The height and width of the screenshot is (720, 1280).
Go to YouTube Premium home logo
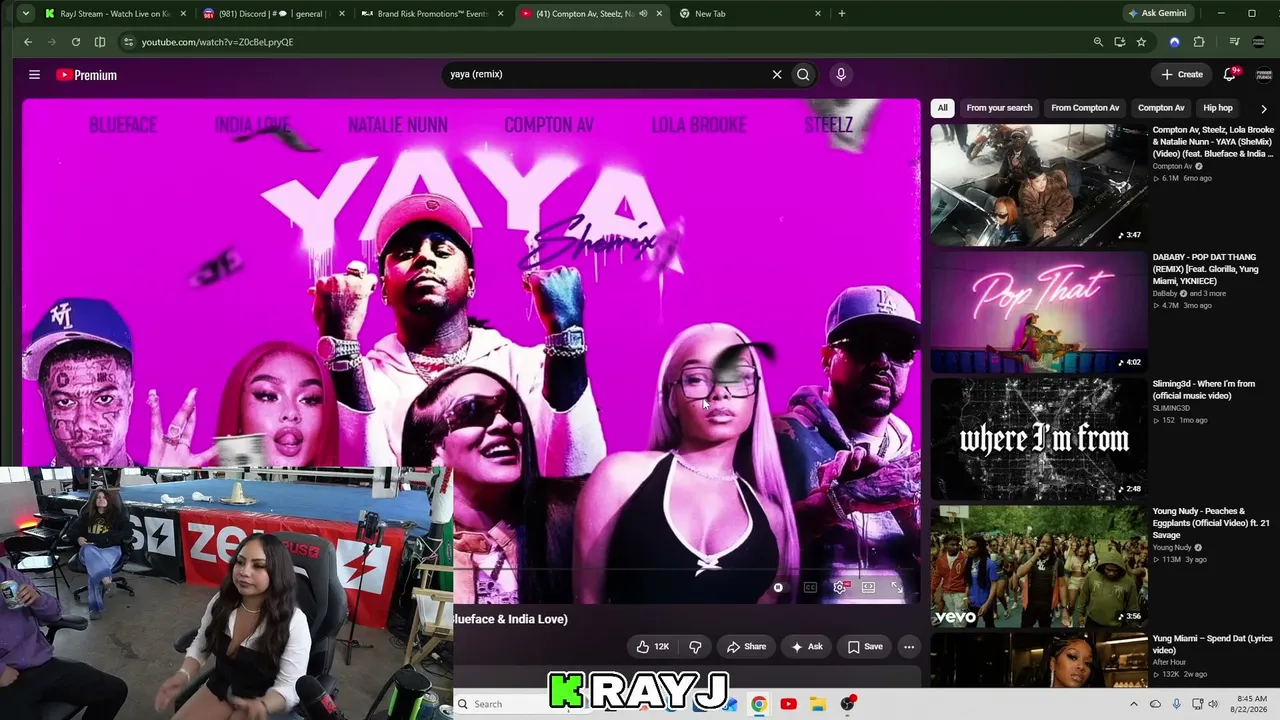tap(87, 75)
